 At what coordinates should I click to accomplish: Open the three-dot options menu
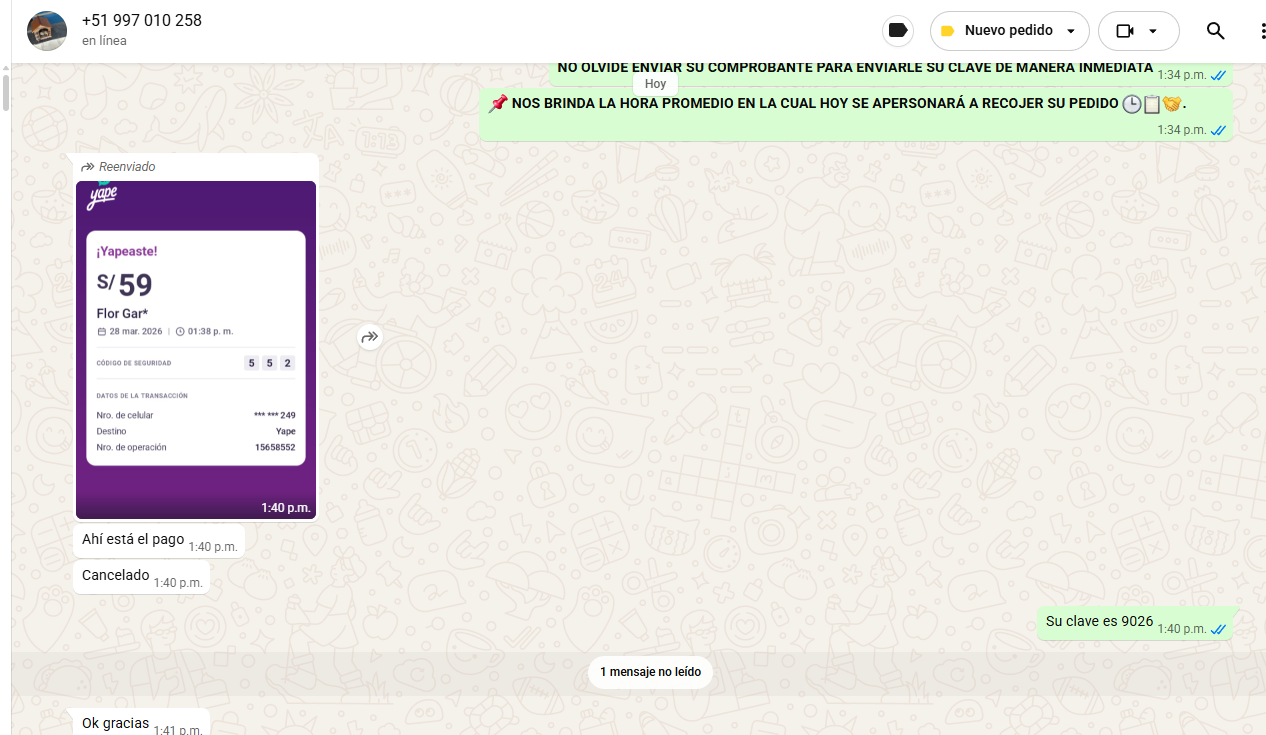1262,31
